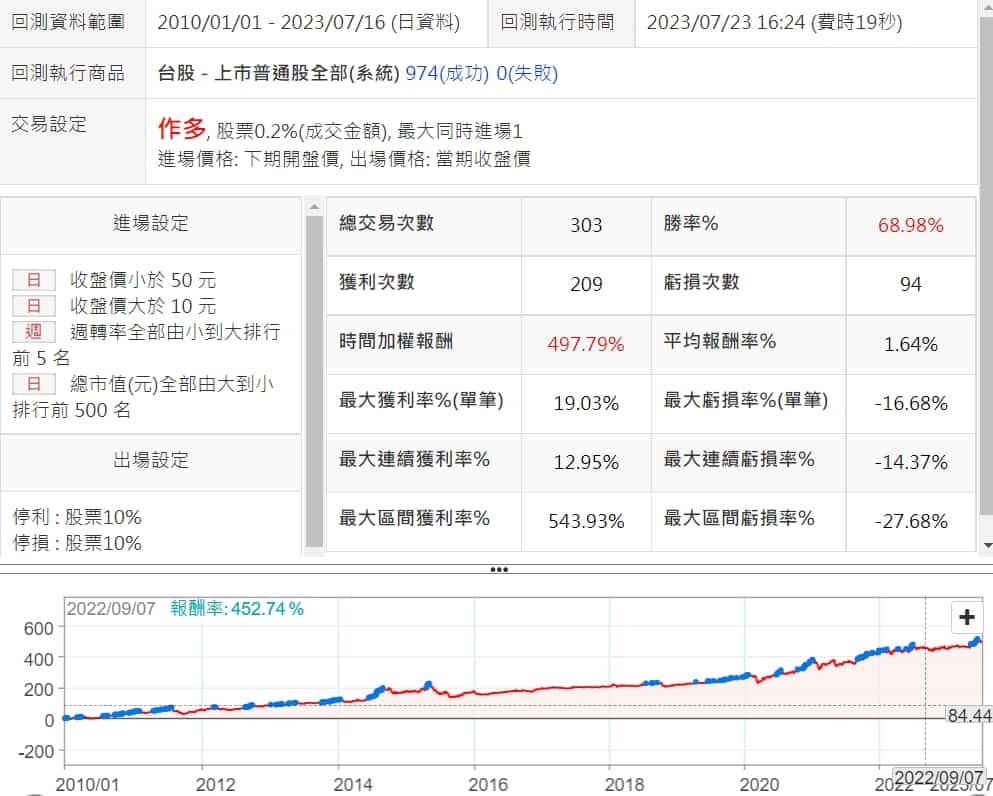The height and width of the screenshot is (796, 993).
Task: Click the 停利 : 股票10% exit rule
Action: click(x=78, y=517)
